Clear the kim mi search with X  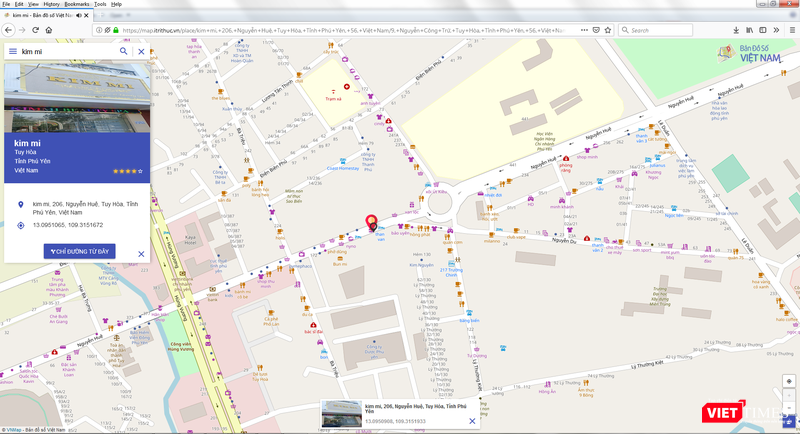[141, 51]
